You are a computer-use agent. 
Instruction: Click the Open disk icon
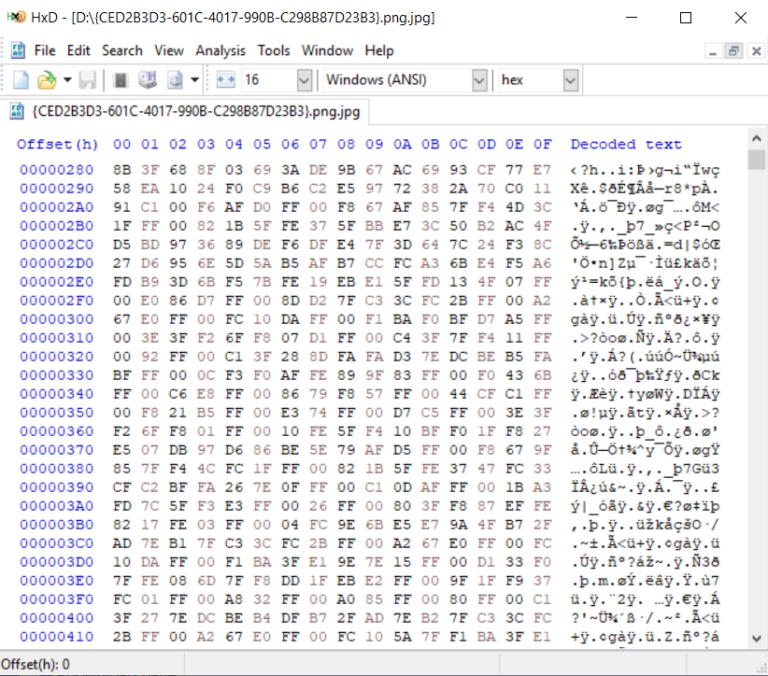tap(147, 80)
